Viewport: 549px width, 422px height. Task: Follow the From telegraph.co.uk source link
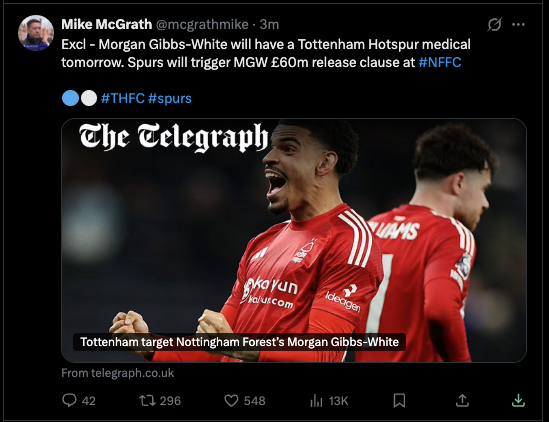point(118,373)
